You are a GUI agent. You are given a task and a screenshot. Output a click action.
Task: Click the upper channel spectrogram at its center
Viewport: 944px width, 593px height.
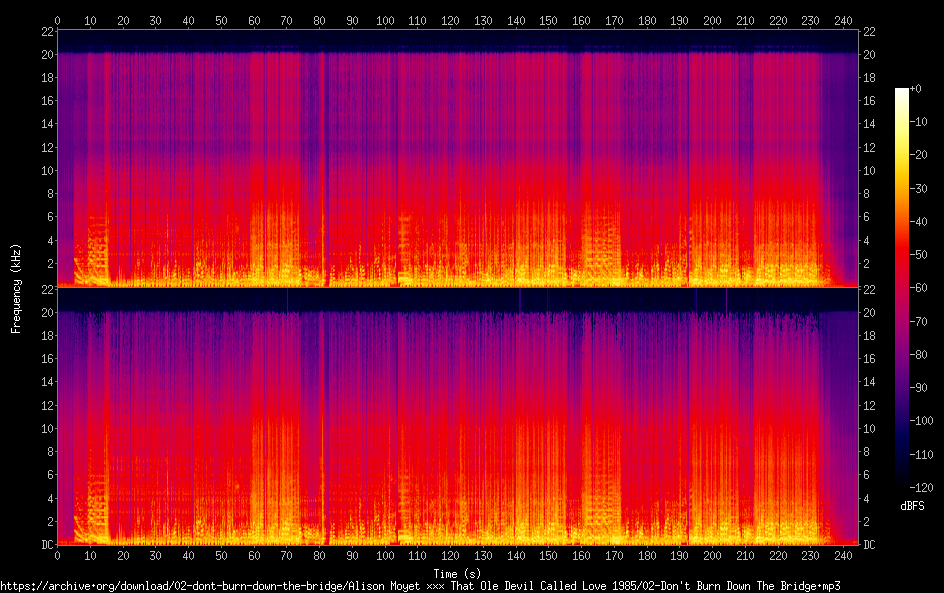[459, 158]
